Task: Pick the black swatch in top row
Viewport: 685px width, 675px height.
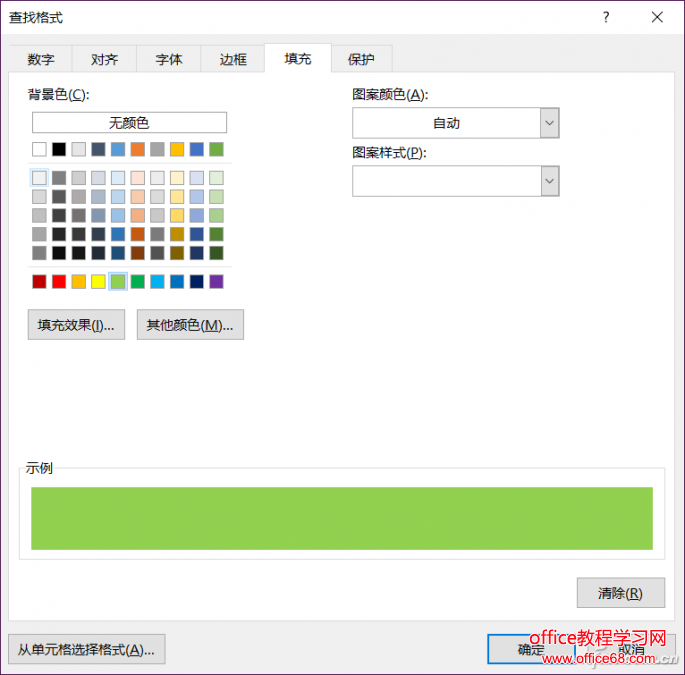Action: pos(59,149)
